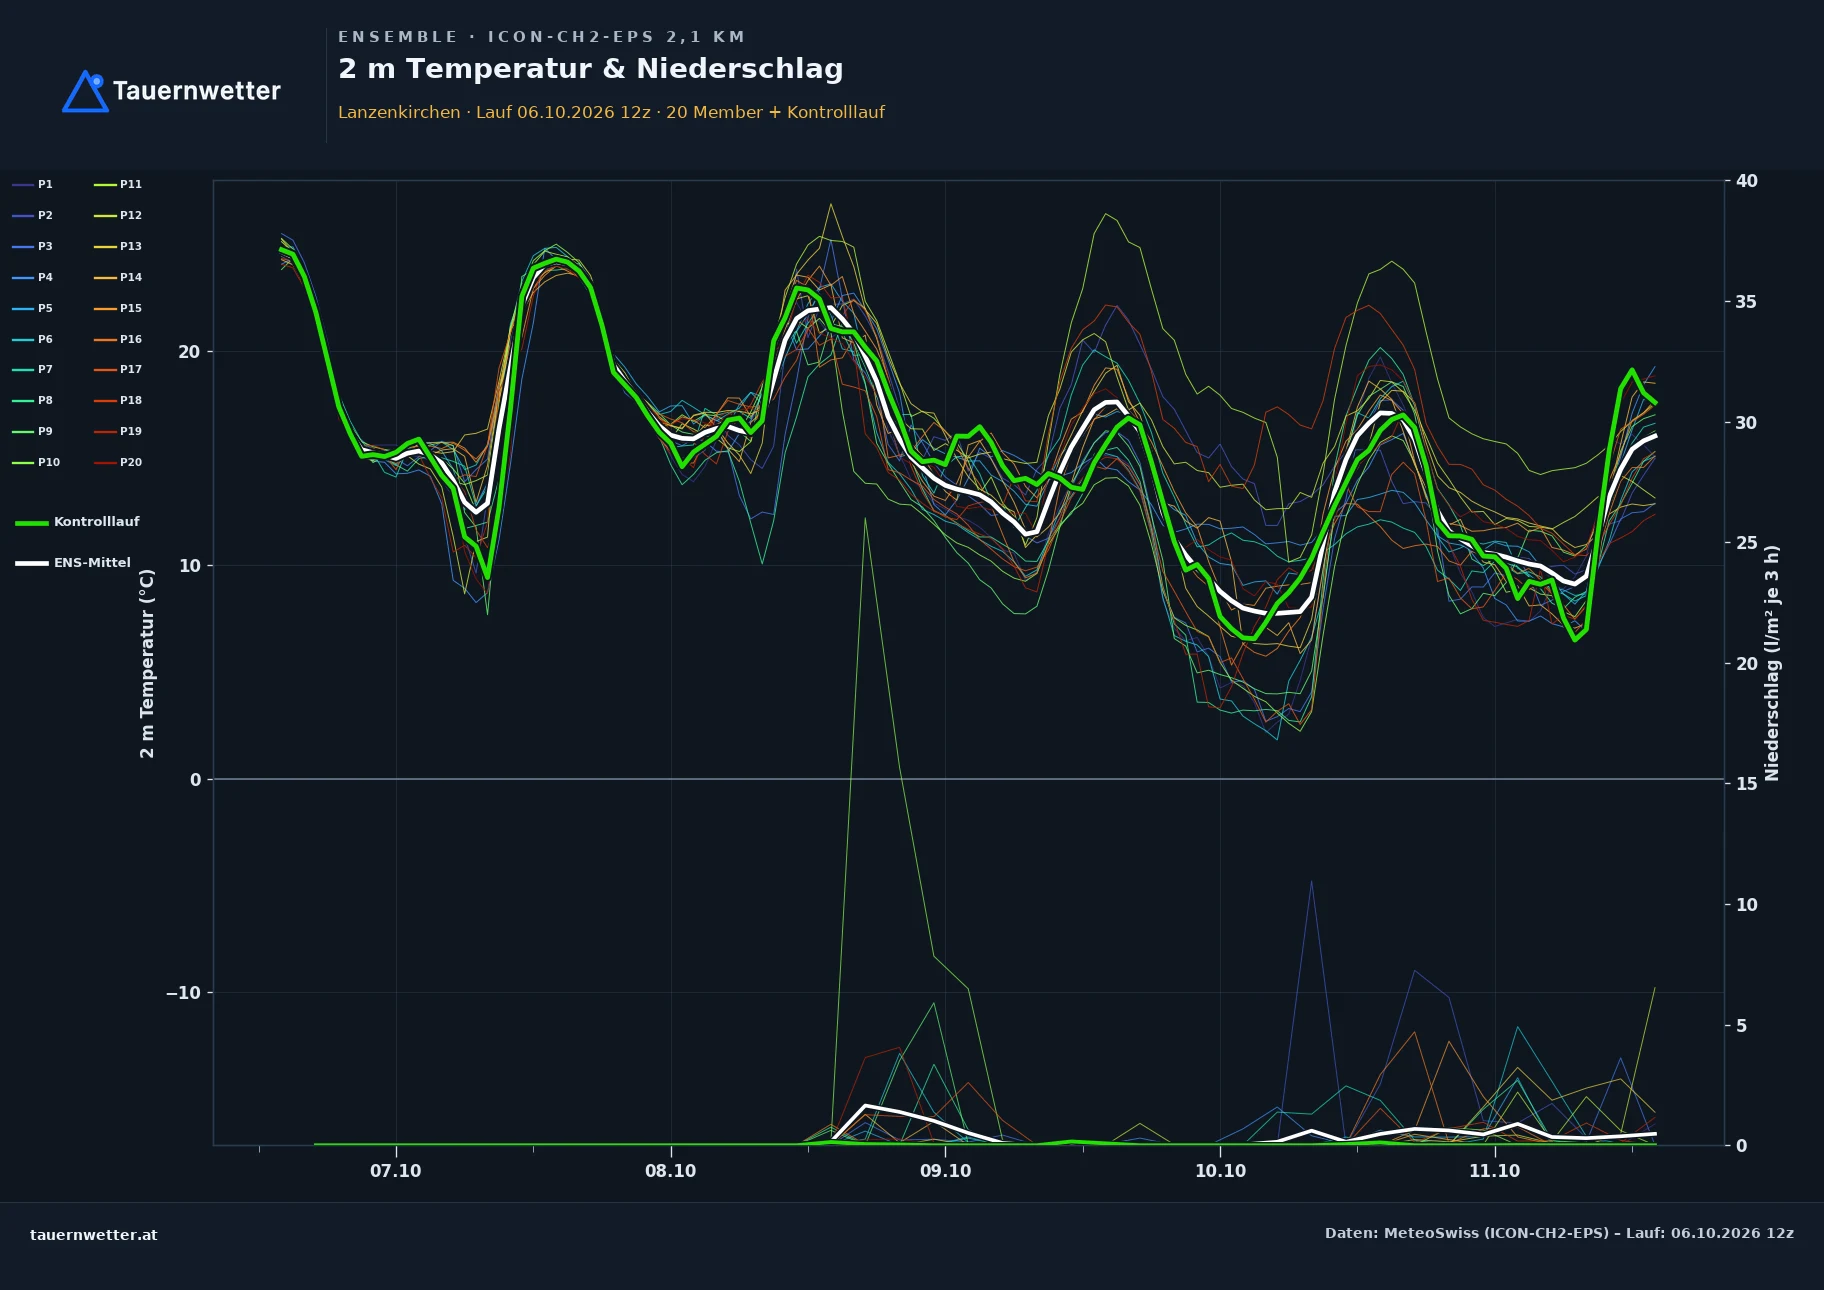Image resolution: width=1824 pixels, height=1290 pixels.
Task: Click the P13 legend entry
Action: point(118,247)
